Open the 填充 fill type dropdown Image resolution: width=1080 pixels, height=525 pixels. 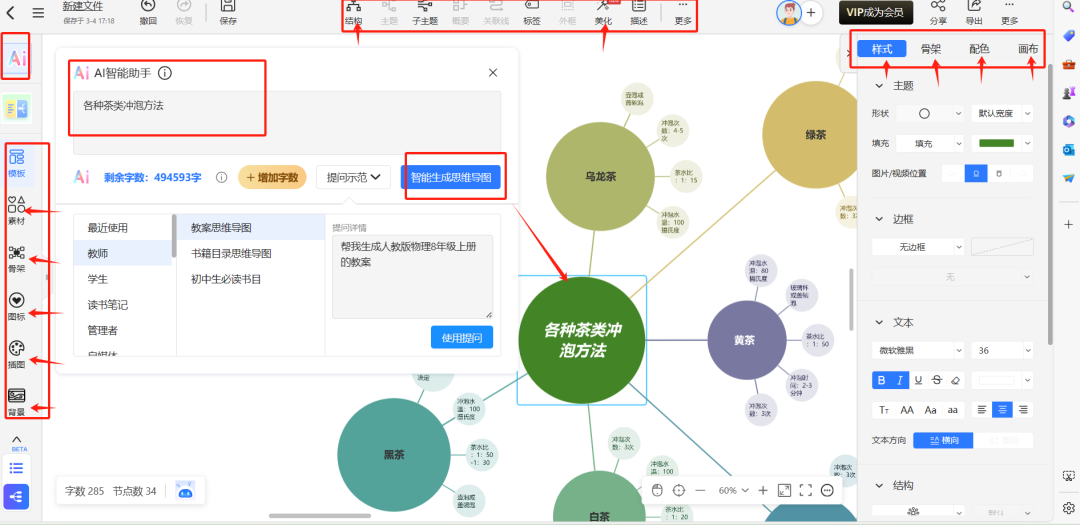(x=930, y=143)
